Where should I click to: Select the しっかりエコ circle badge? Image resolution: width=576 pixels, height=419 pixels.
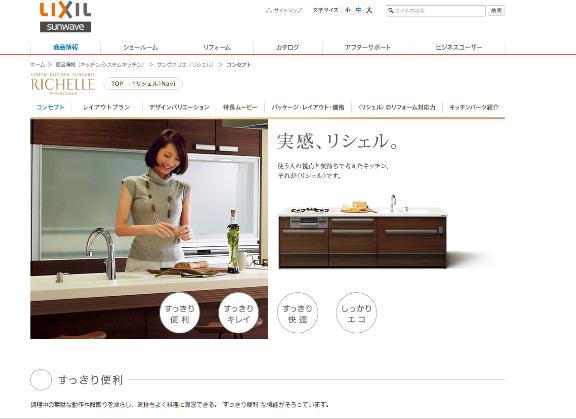click(356, 313)
